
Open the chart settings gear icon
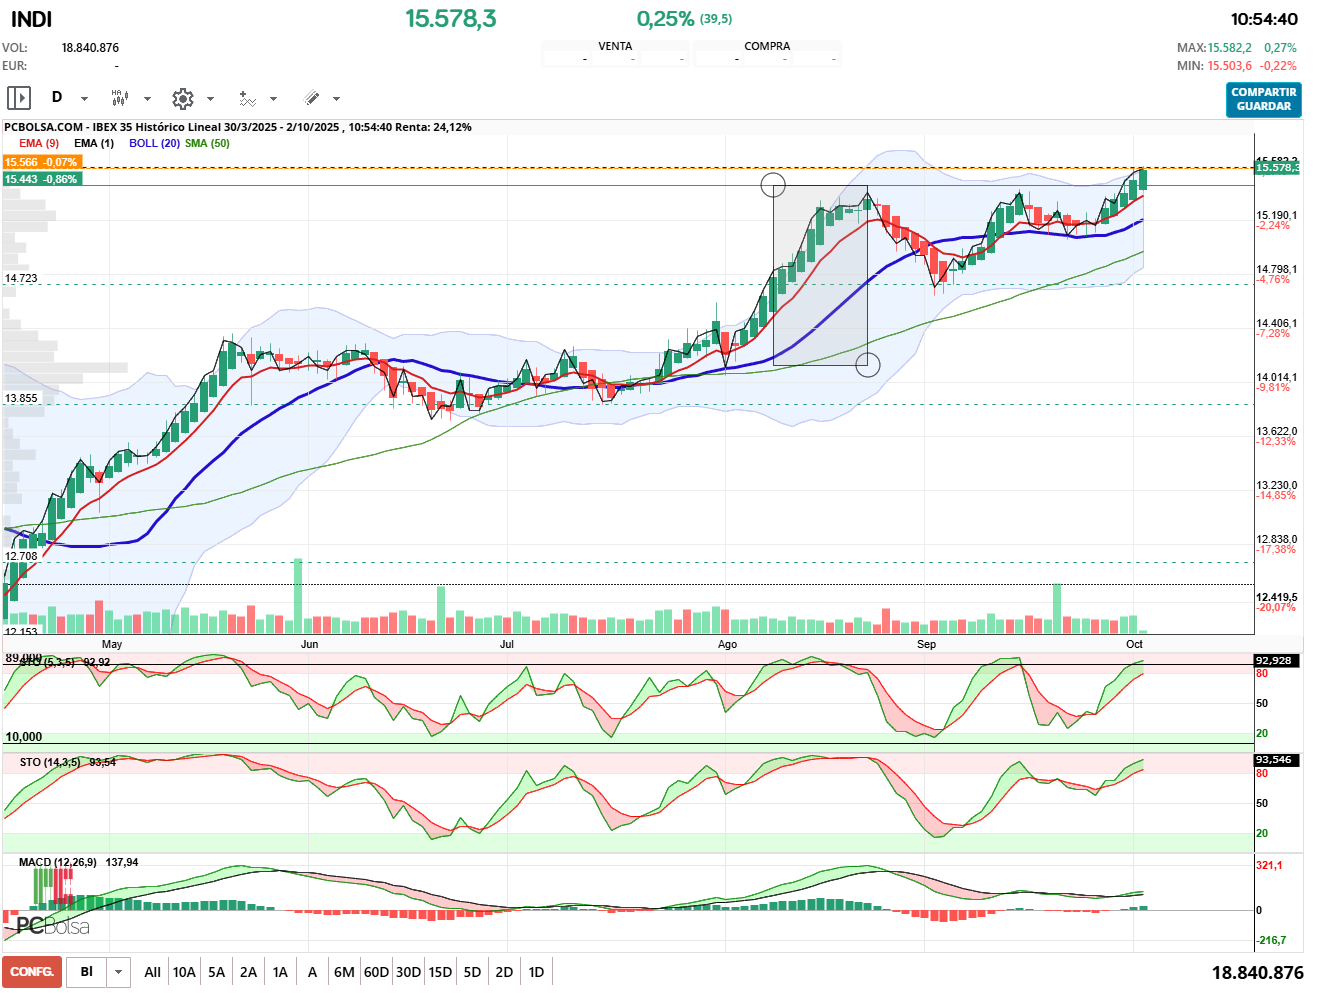[182, 98]
